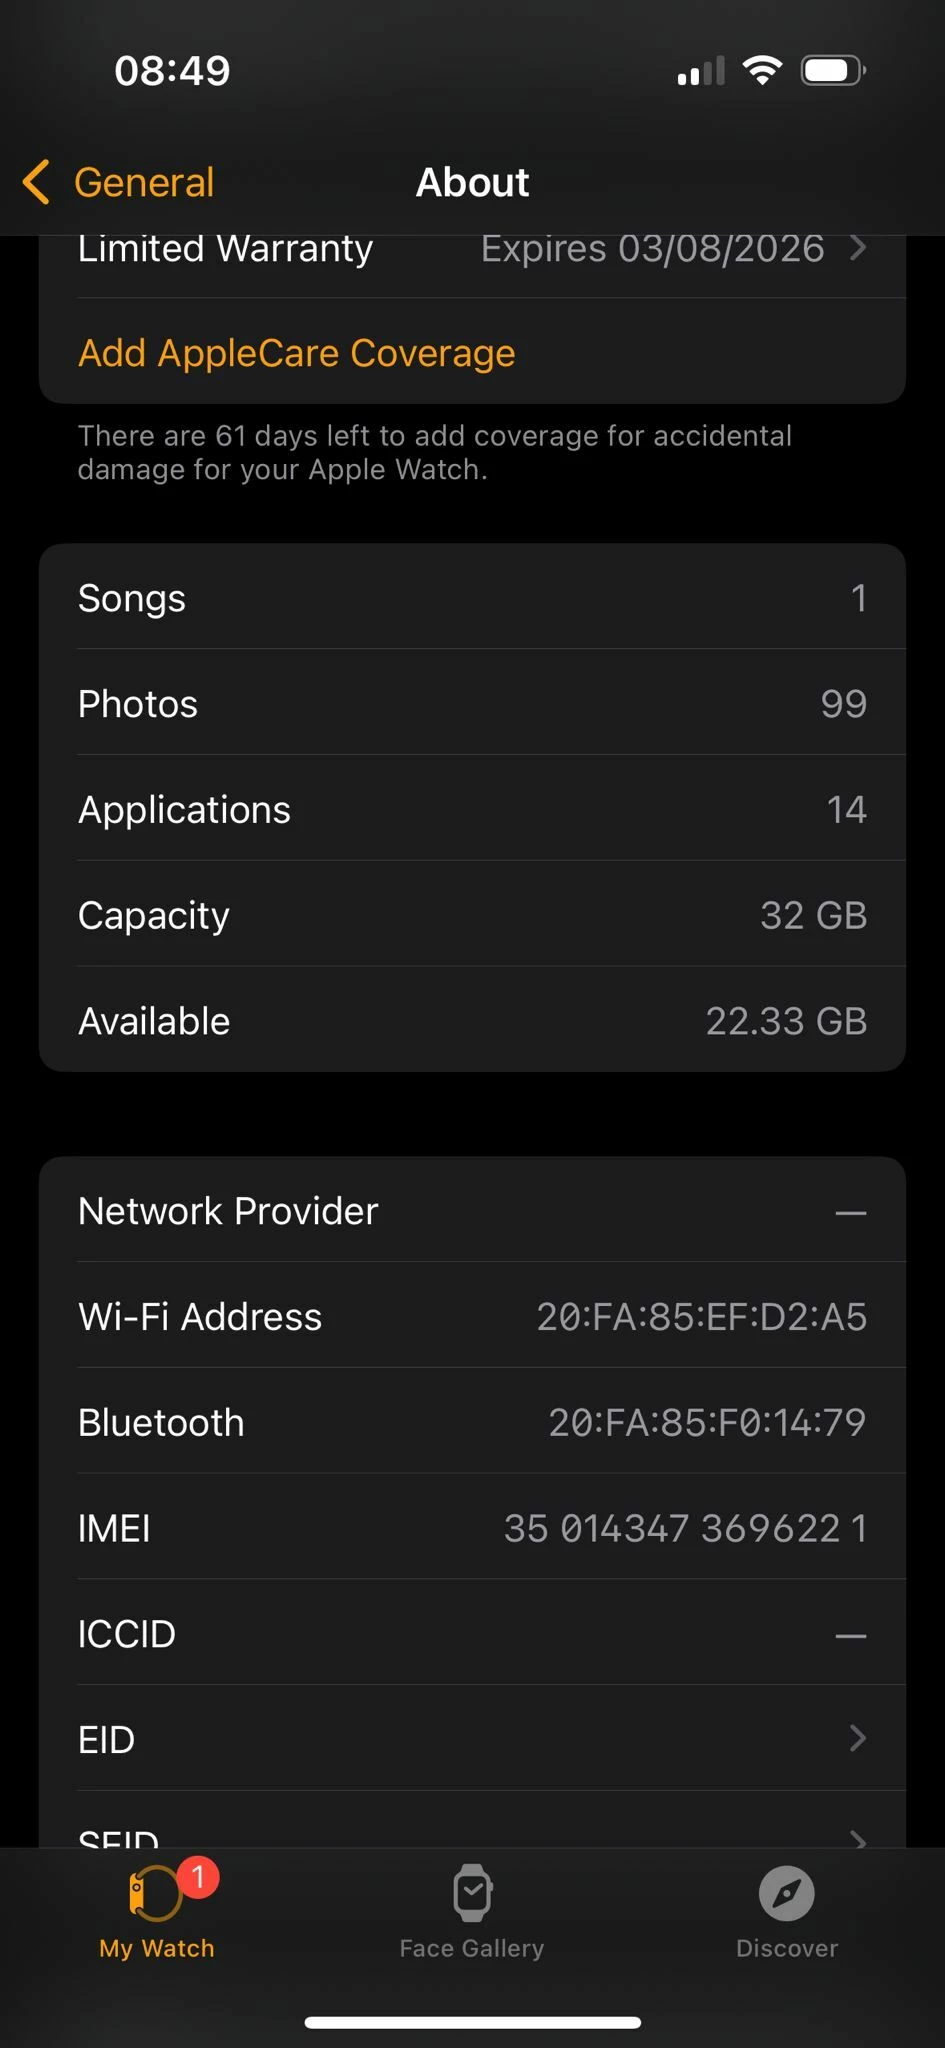Viewport: 945px width, 2048px height.
Task: Expand the EID row chevron
Action: 857,1738
